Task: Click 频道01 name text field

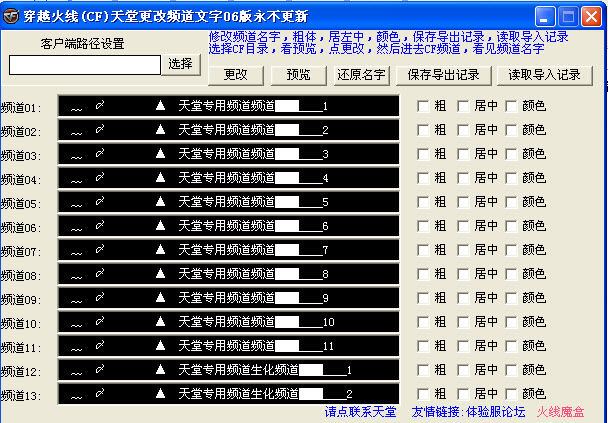Action: (228, 106)
